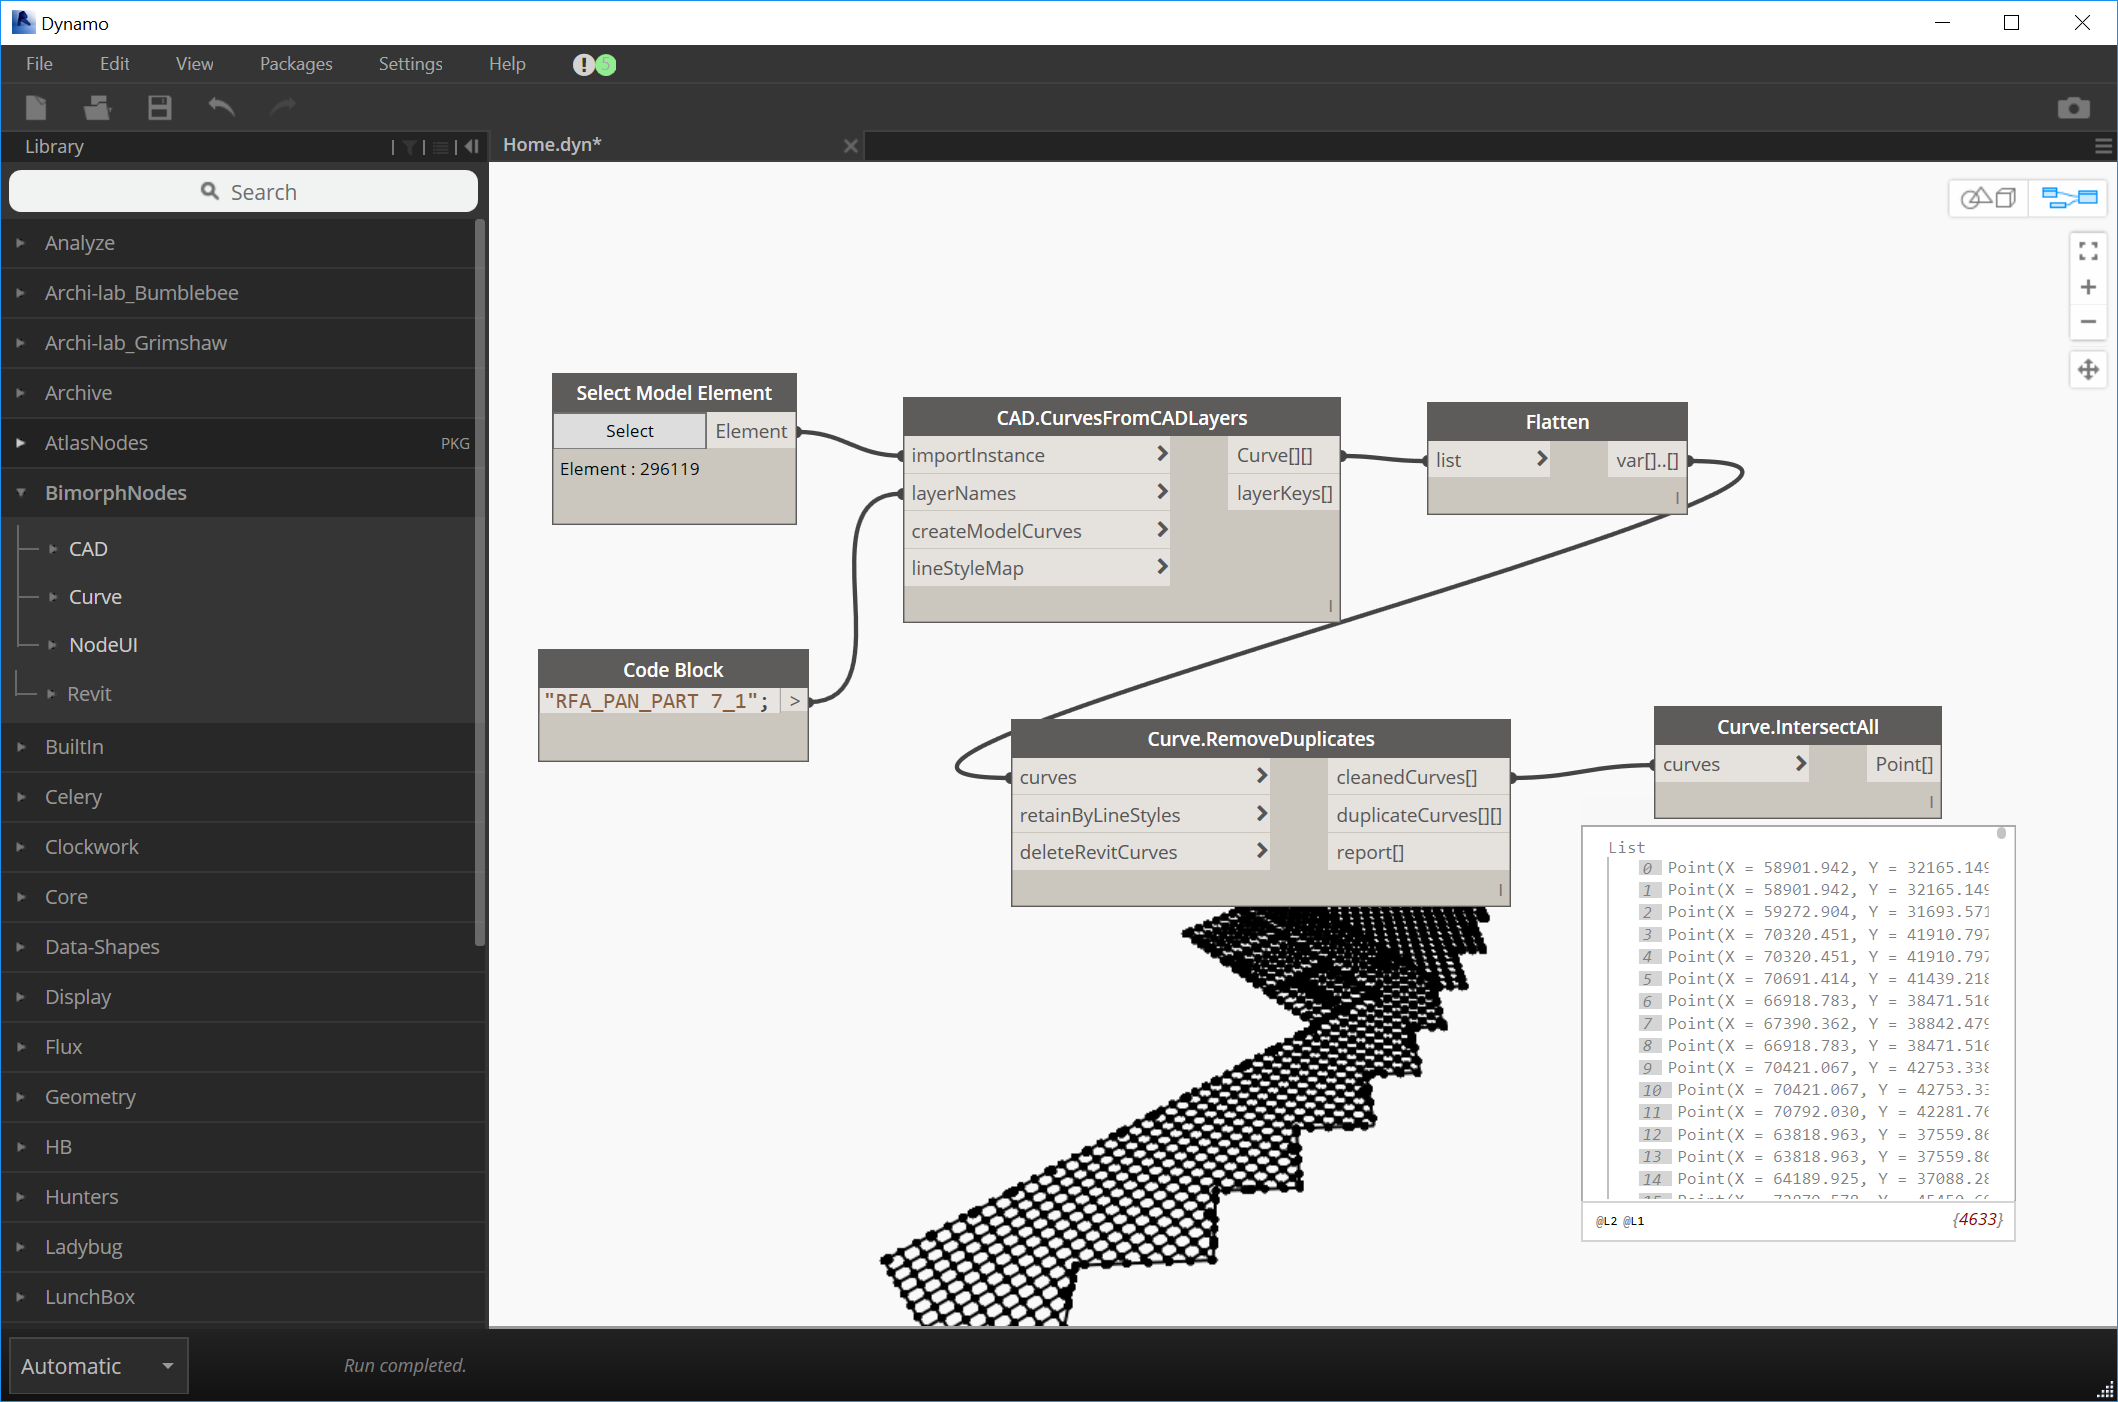Click the Select button on node
The height and width of the screenshot is (1402, 2118).
pyautogui.click(x=629, y=431)
